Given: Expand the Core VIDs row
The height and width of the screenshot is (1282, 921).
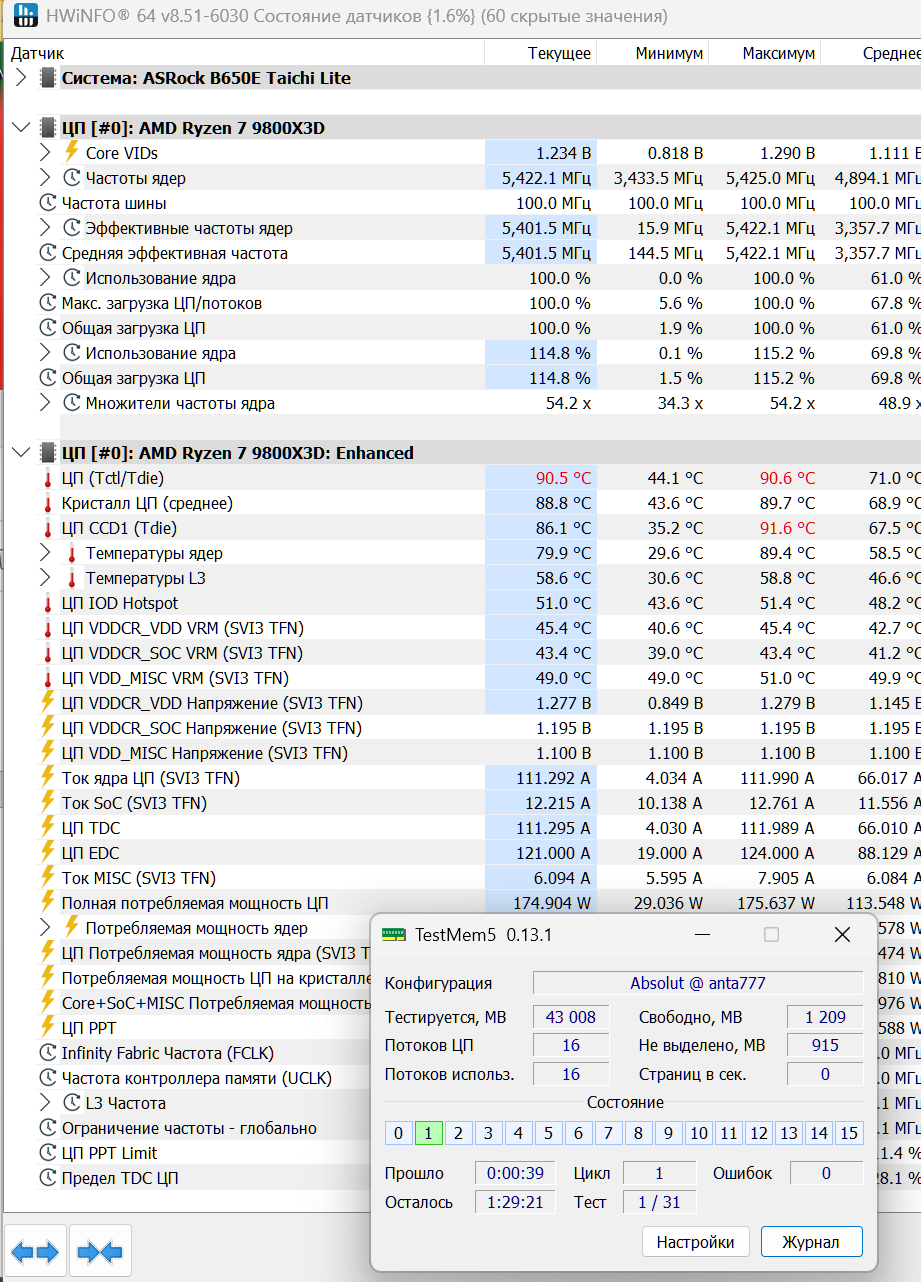Looking at the screenshot, I should tap(44, 153).
